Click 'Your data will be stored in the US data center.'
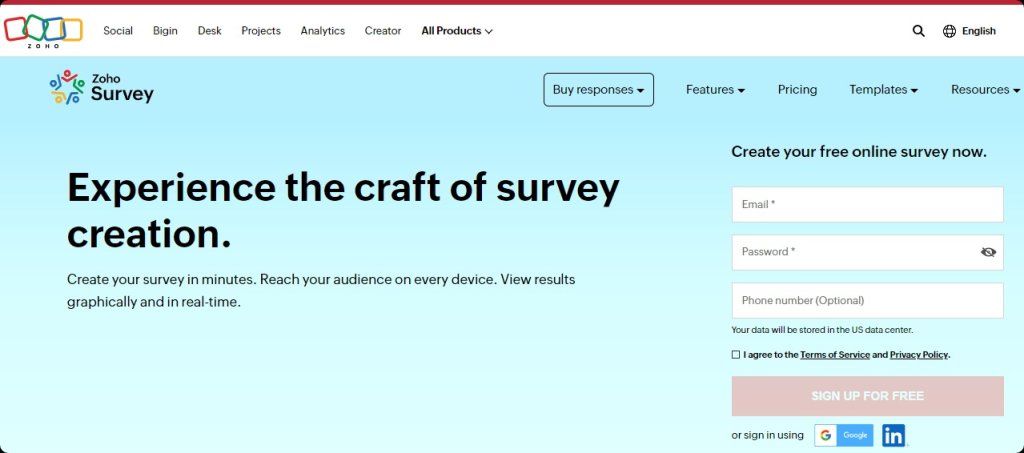Viewport: 1024px width, 453px height. pyautogui.click(x=822, y=330)
